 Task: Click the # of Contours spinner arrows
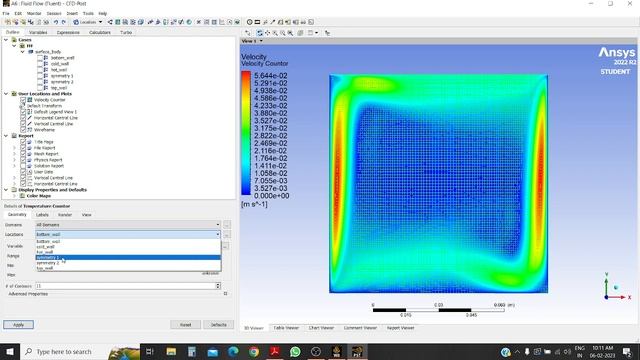coord(218,286)
